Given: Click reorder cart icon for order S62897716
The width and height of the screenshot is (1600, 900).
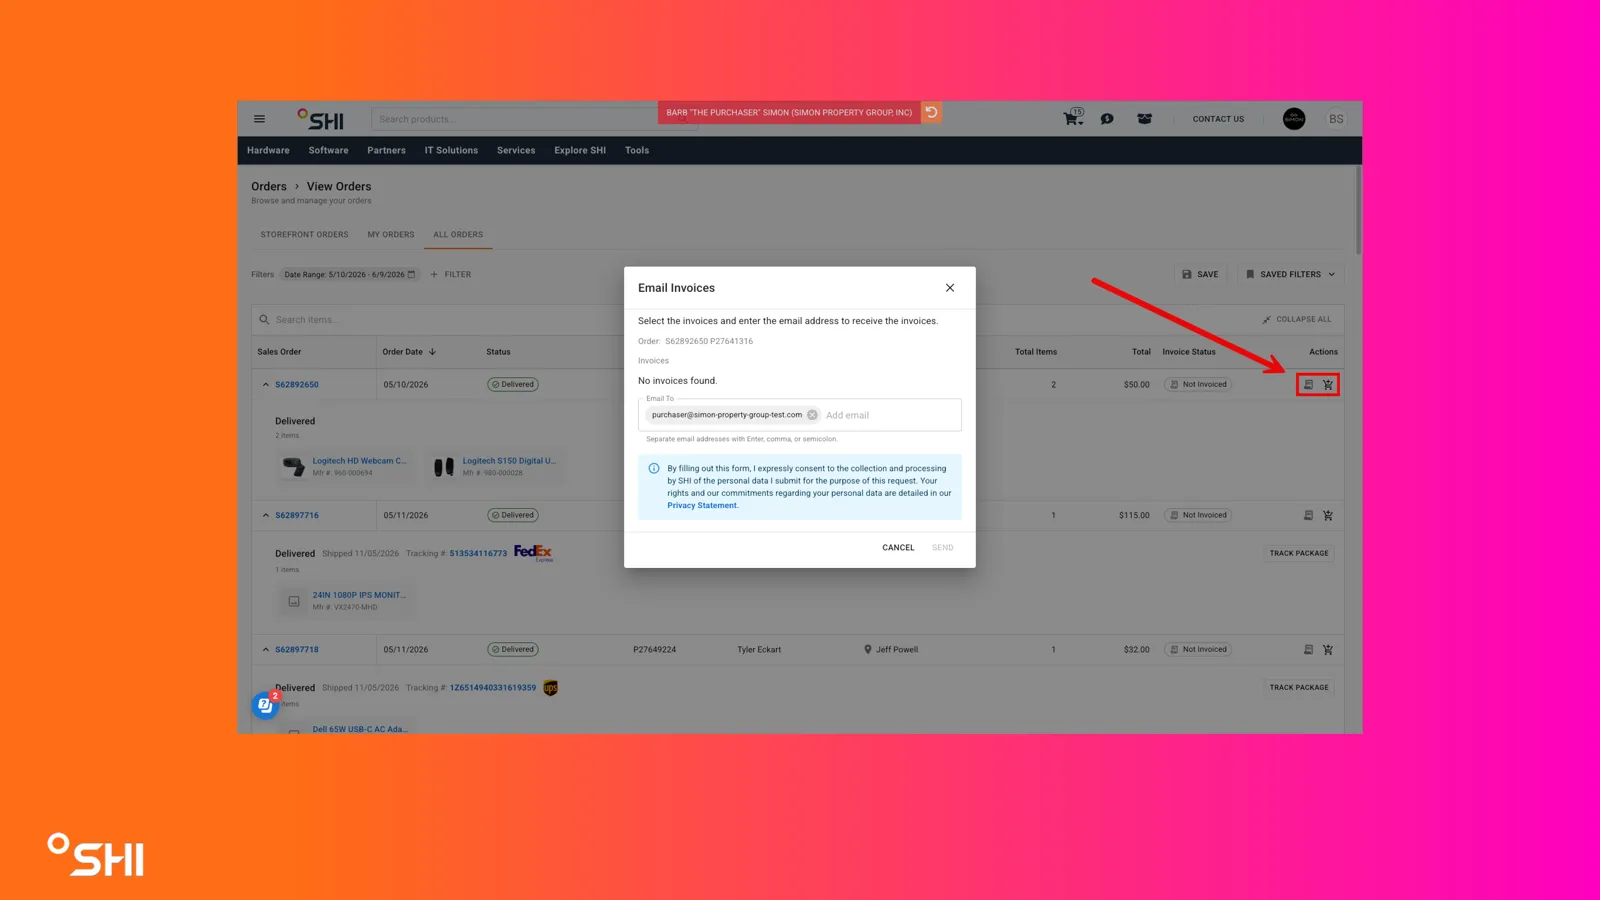Looking at the screenshot, I should tap(1328, 515).
